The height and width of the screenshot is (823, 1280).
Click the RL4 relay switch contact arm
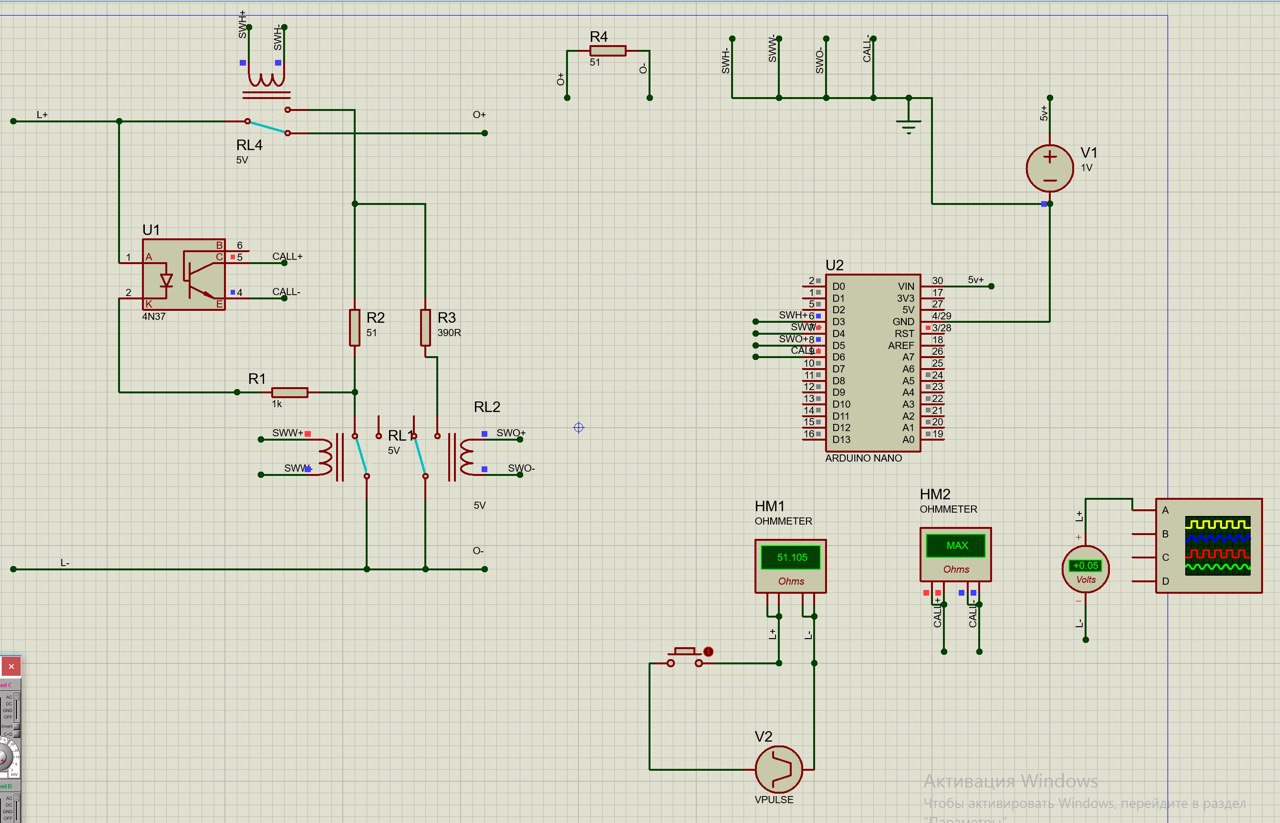tap(268, 127)
